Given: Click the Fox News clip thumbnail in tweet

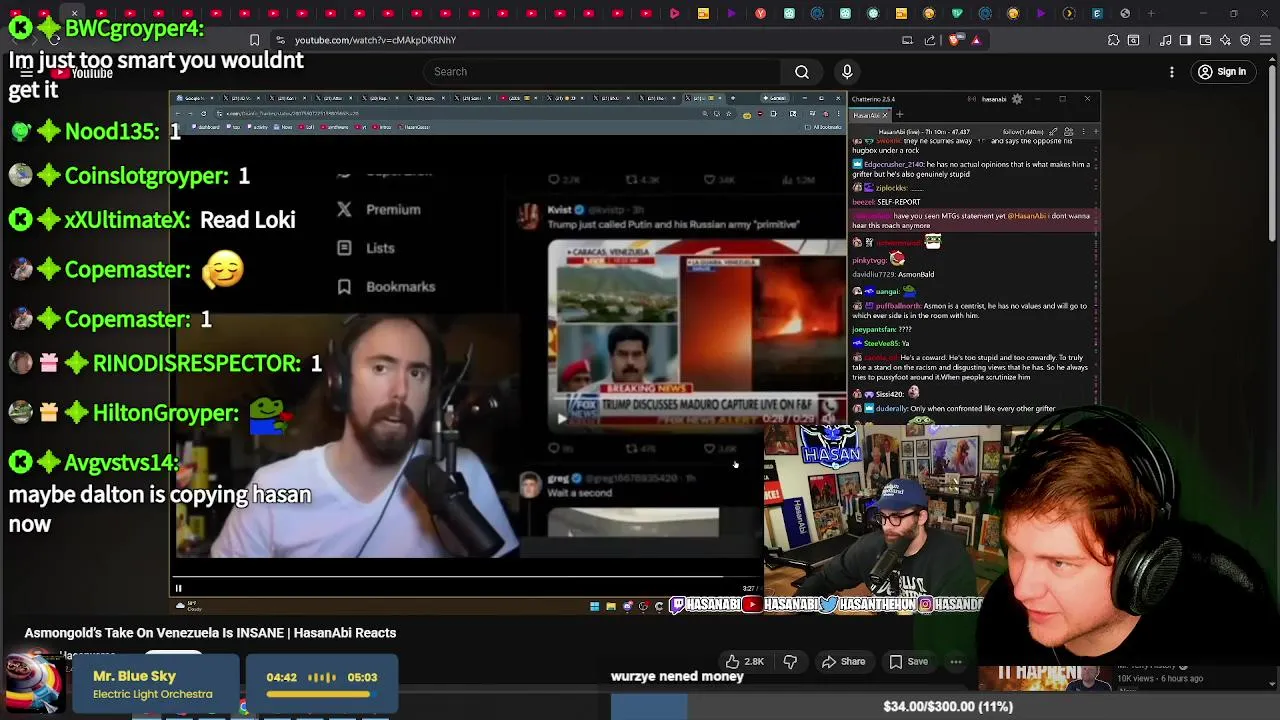Looking at the screenshot, I should tap(696, 334).
